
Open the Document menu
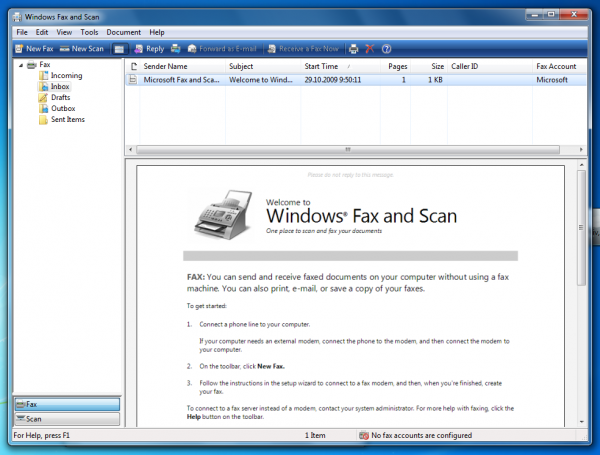pos(124,32)
